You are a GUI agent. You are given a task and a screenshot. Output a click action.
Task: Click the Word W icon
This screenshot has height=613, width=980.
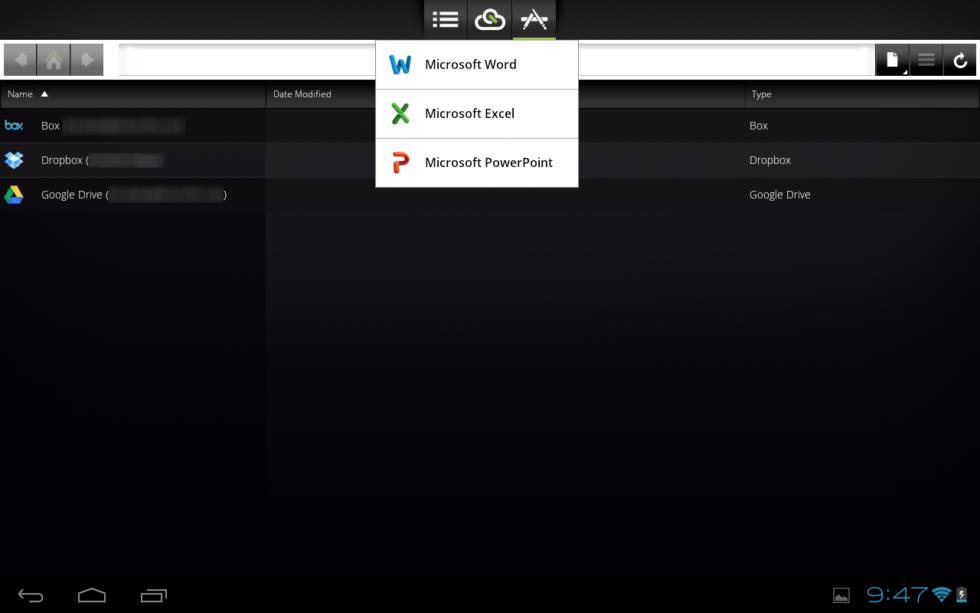400,64
